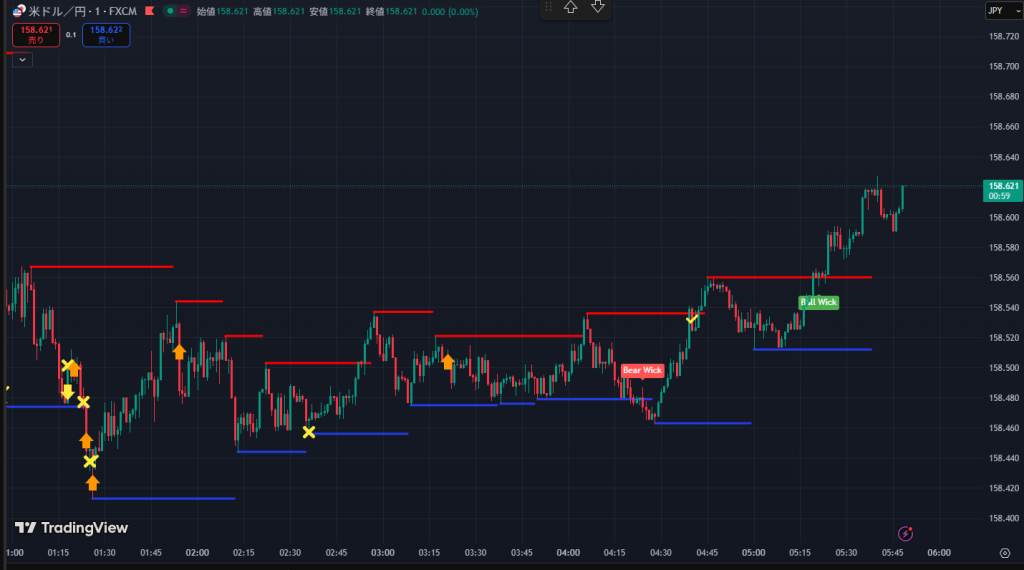
Task: Click the pink lightning bolt icon
Action: 905,534
